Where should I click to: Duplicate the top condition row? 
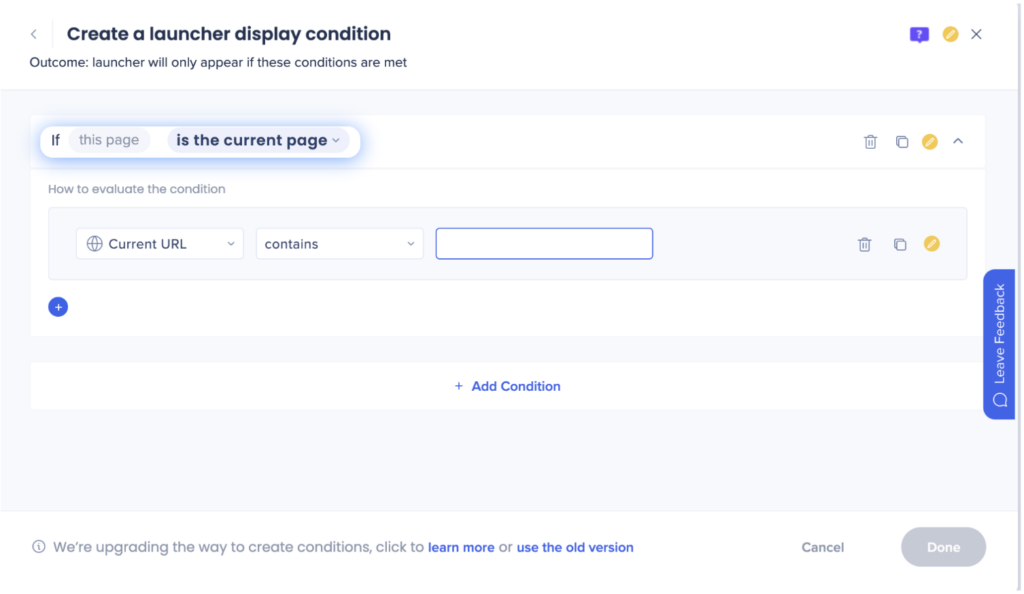899,141
